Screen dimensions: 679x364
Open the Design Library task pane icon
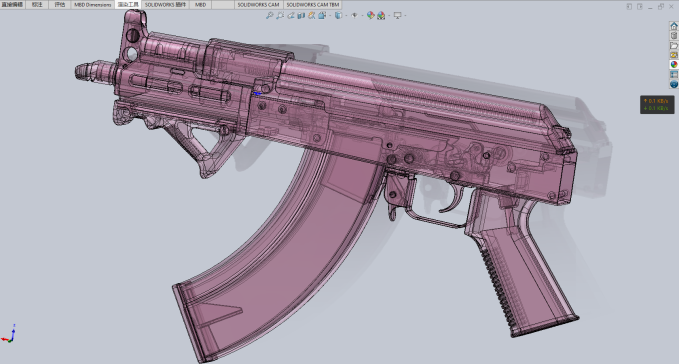click(673, 36)
